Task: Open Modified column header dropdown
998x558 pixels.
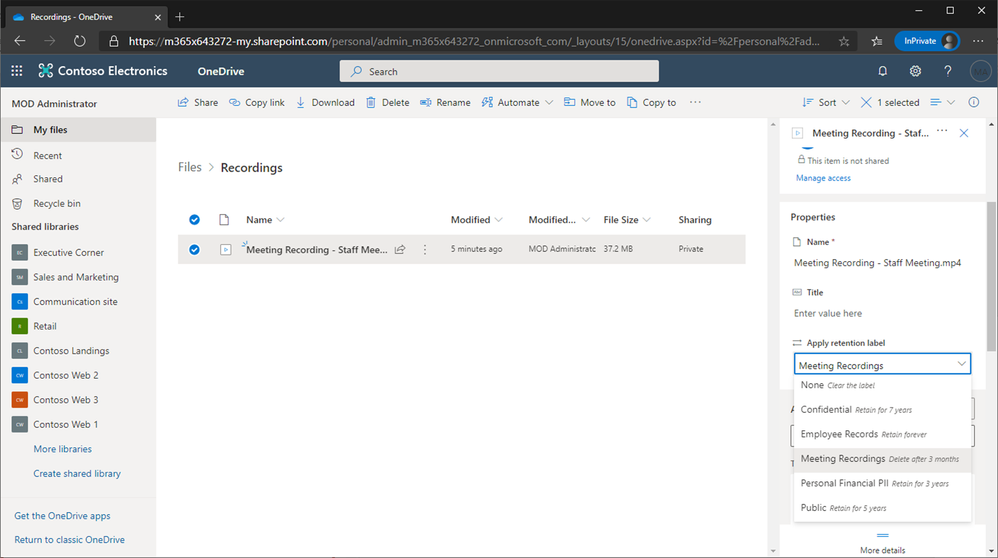Action: (x=477, y=220)
